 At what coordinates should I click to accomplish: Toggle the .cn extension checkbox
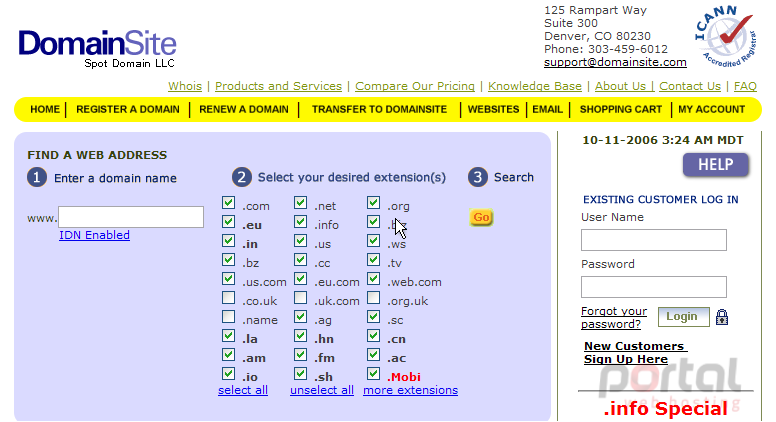374,335
